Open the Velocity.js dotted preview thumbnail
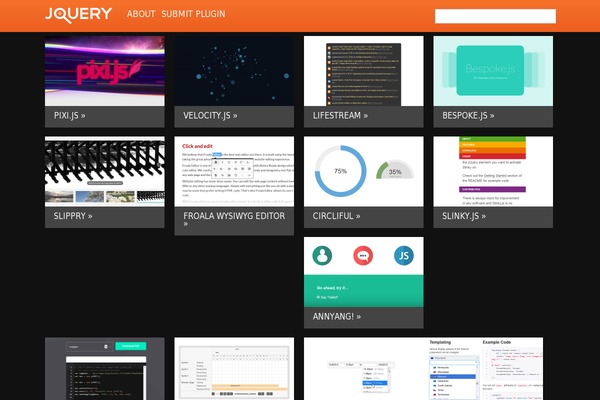Screen dimensions: 600x400 pos(234,71)
